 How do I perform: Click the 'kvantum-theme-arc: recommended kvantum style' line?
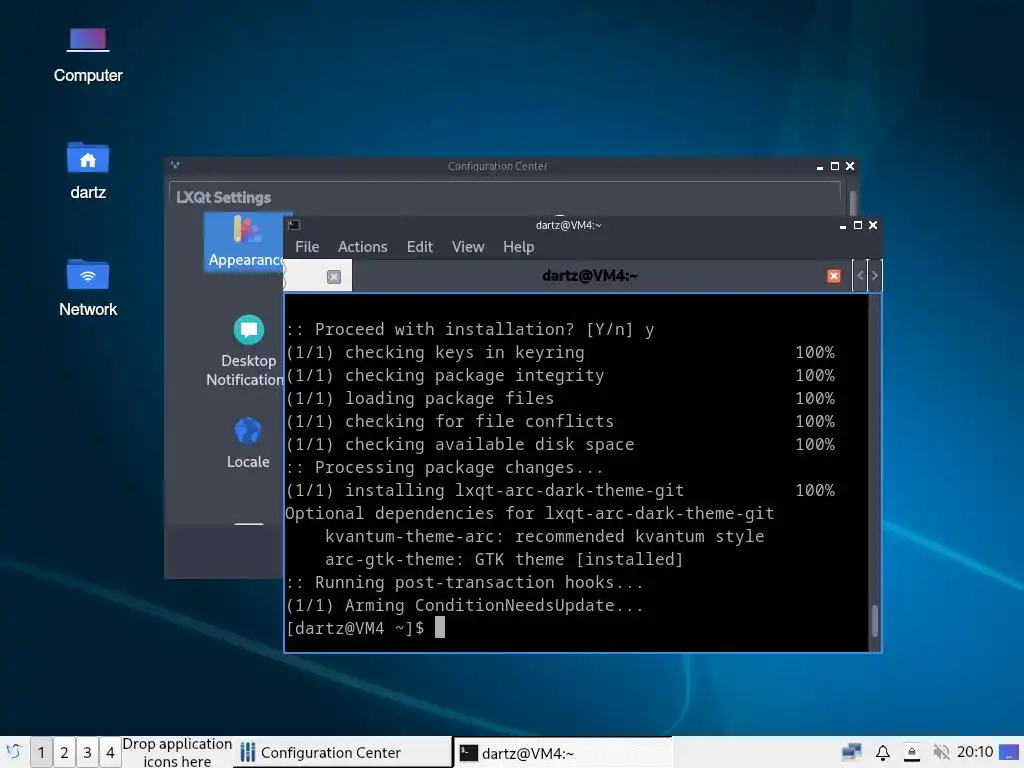point(544,536)
